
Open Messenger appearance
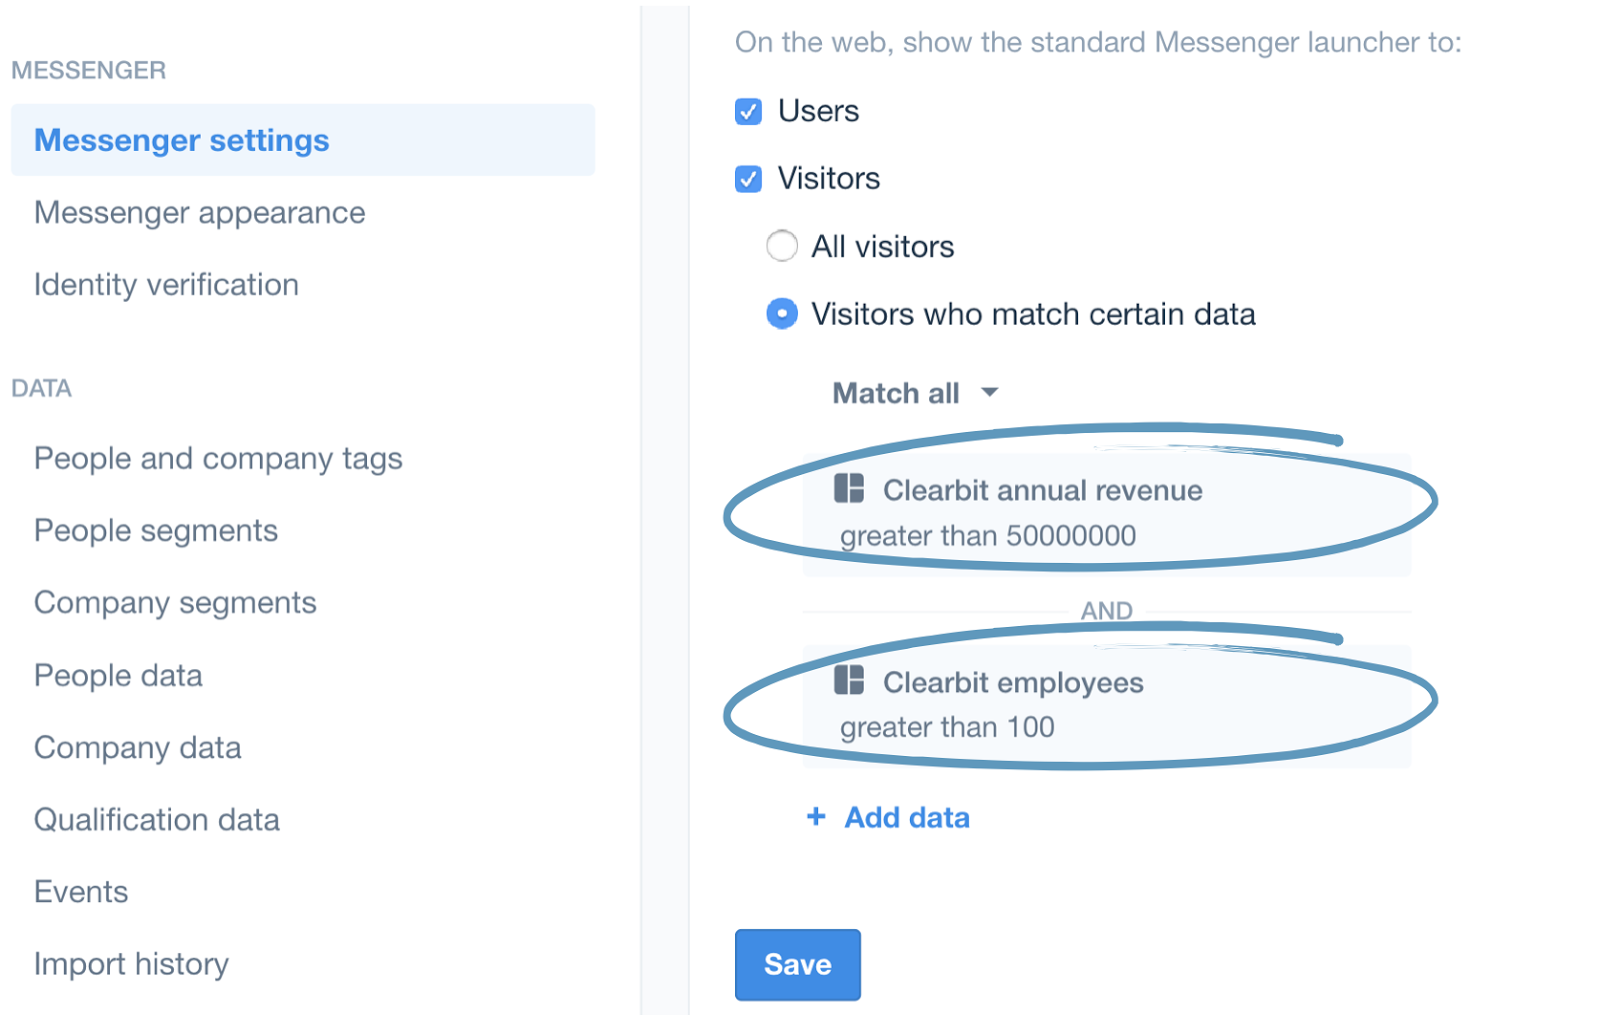(199, 212)
